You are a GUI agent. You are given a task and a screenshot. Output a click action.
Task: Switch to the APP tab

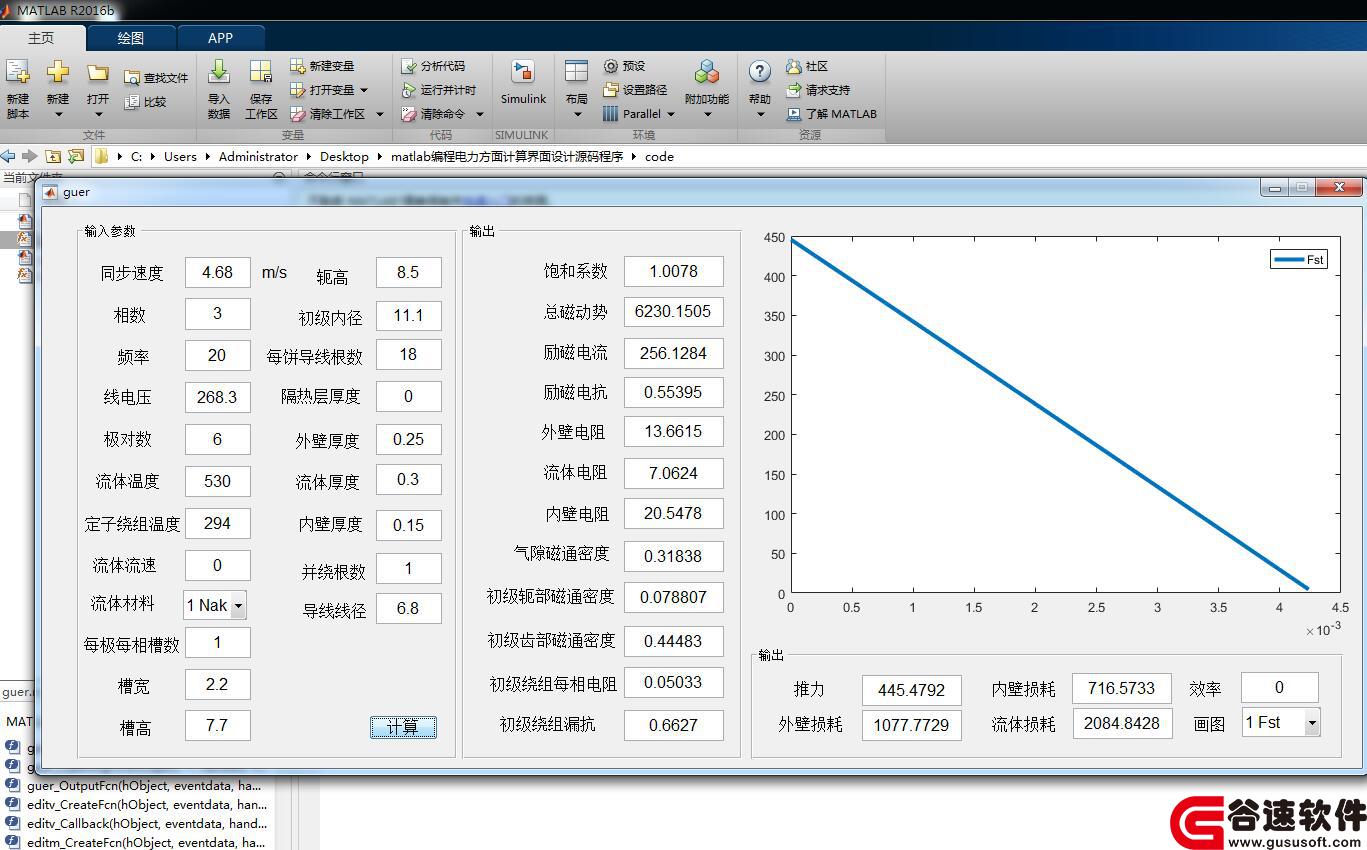pos(221,38)
